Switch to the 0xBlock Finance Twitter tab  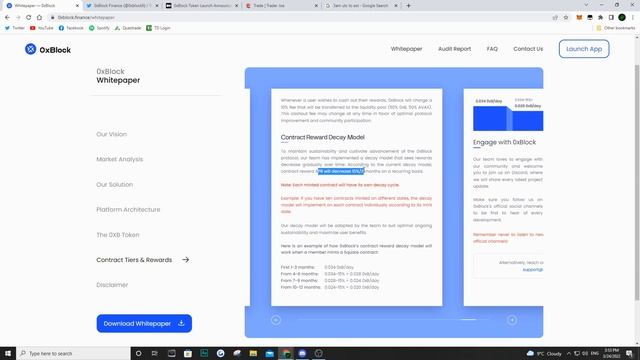[122, 6]
